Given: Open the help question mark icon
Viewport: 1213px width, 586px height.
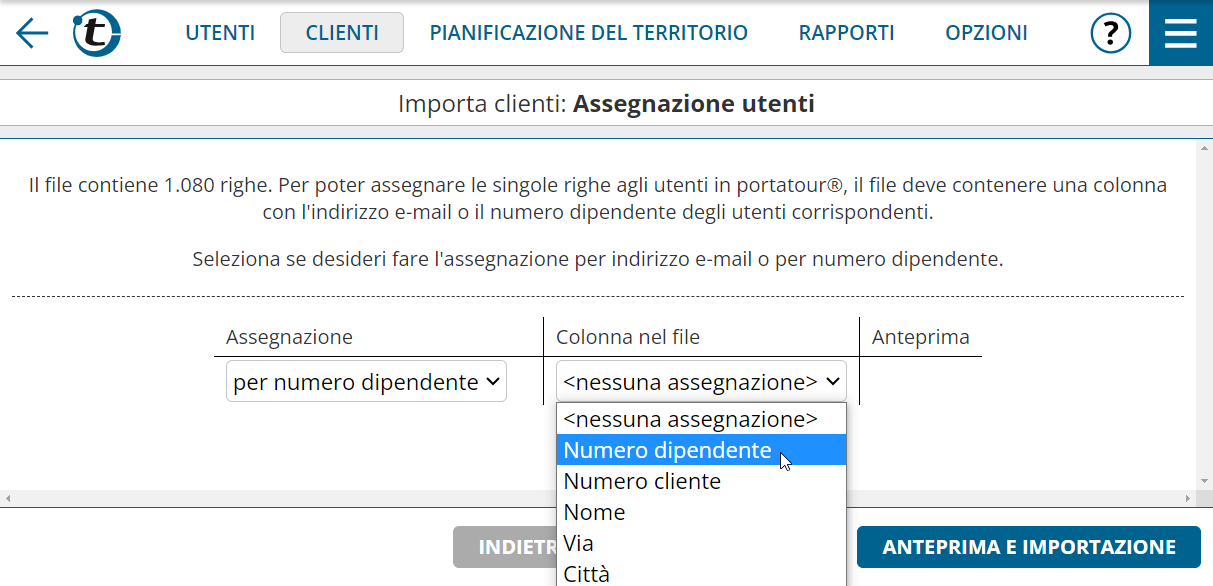Looking at the screenshot, I should (1110, 33).
